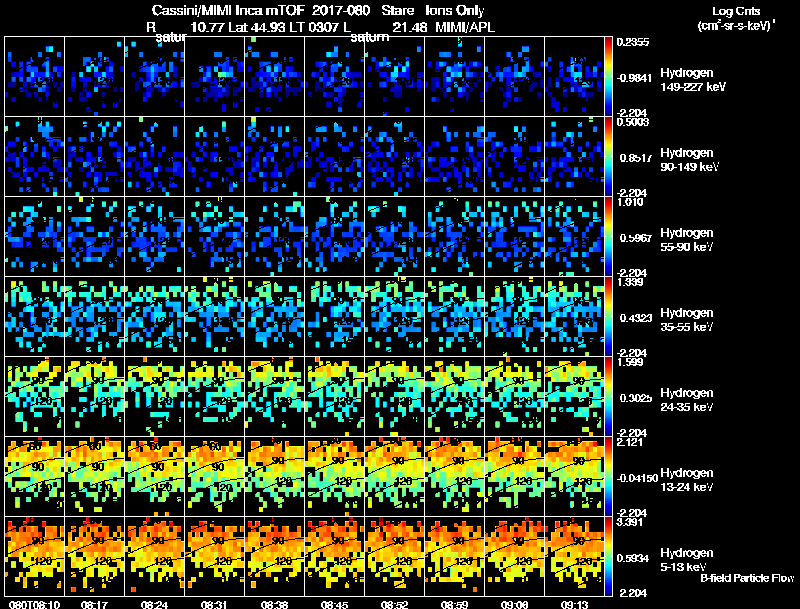
Task: Click the color bar beside Hydrogen 149-227 keV
Action: 608,77
